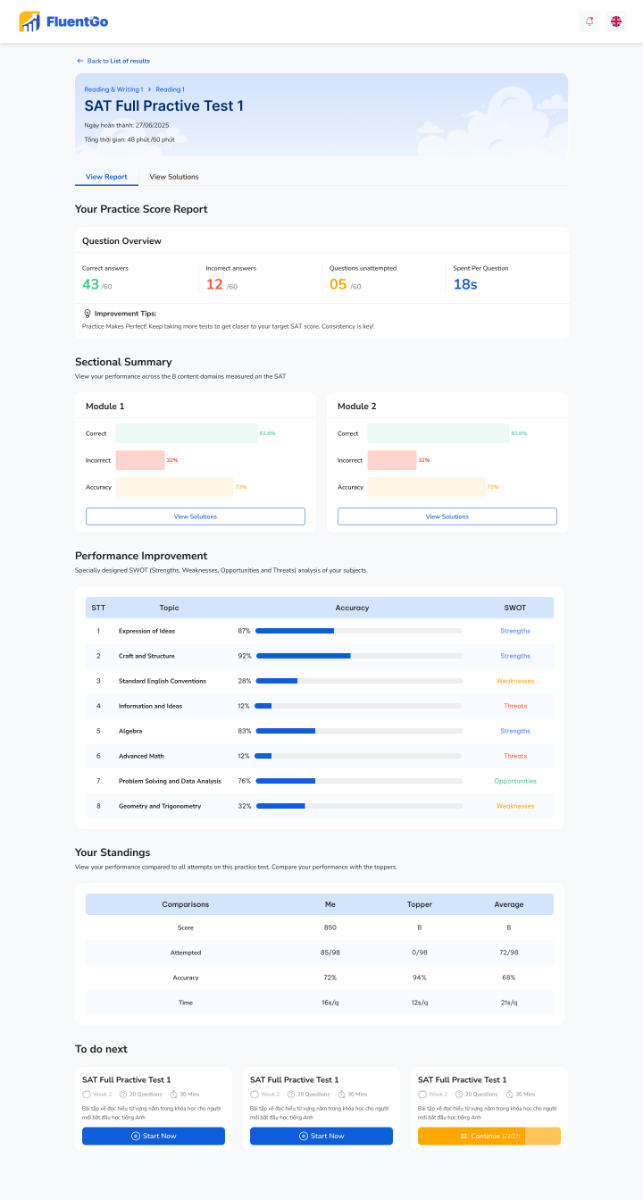Switch to the View Solutions tab

coord(174,177)
